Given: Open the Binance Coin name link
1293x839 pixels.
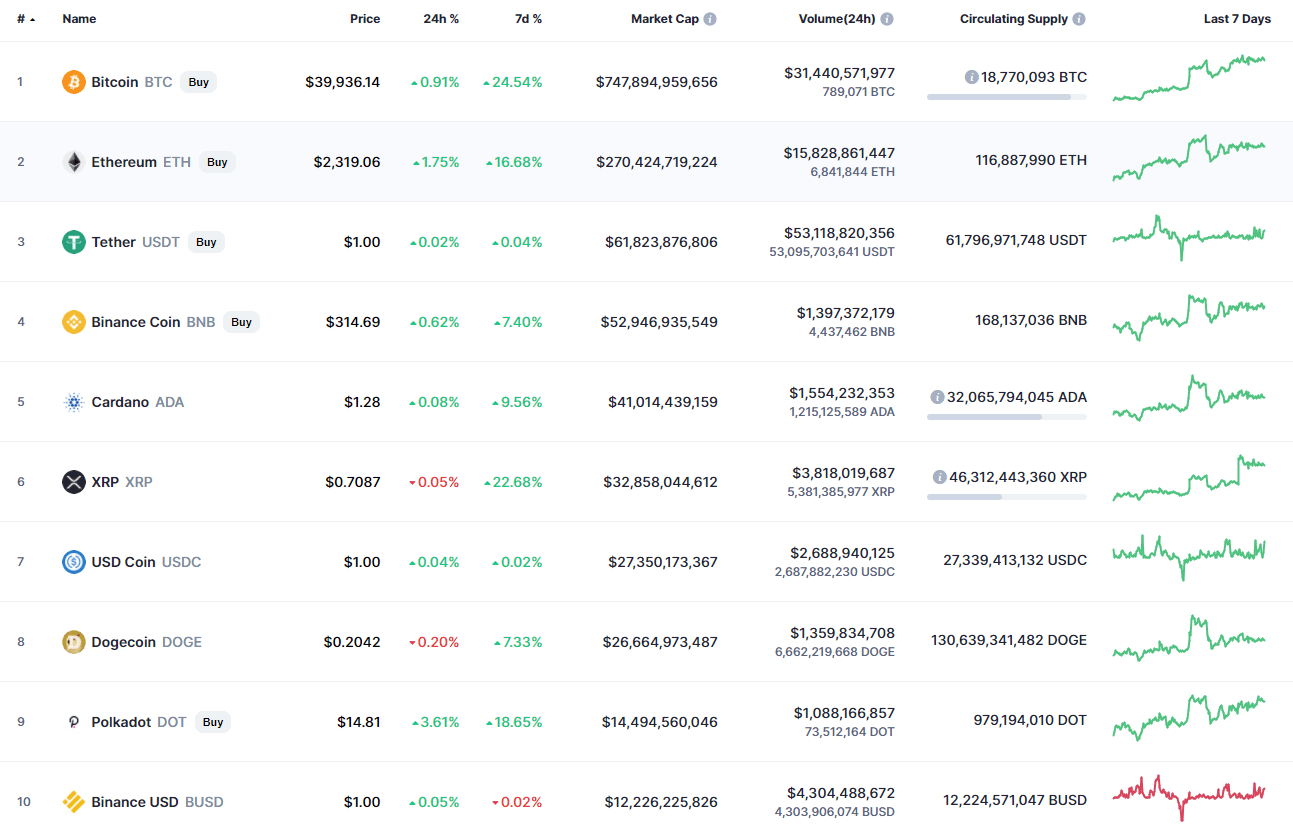Looking at the screenshot, I should [136, 322].
